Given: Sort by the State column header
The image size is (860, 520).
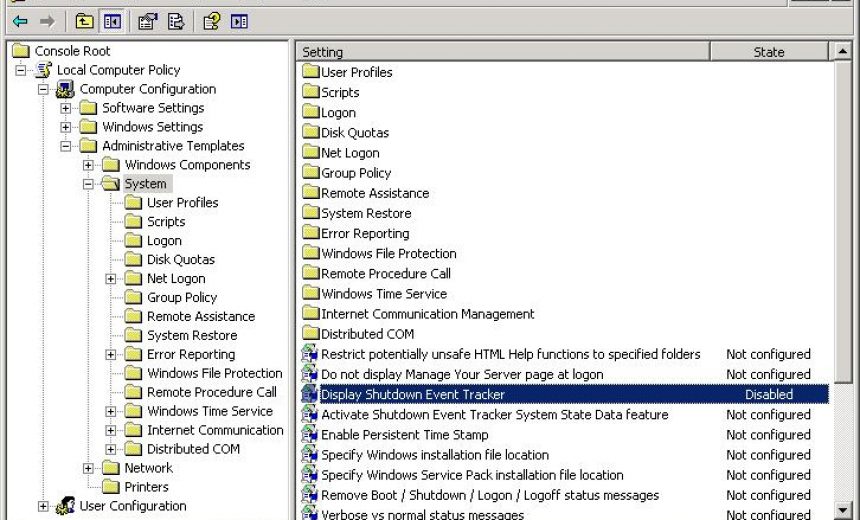Looking at the screenshot, I should pyautogui.click(x=768, y=52).
